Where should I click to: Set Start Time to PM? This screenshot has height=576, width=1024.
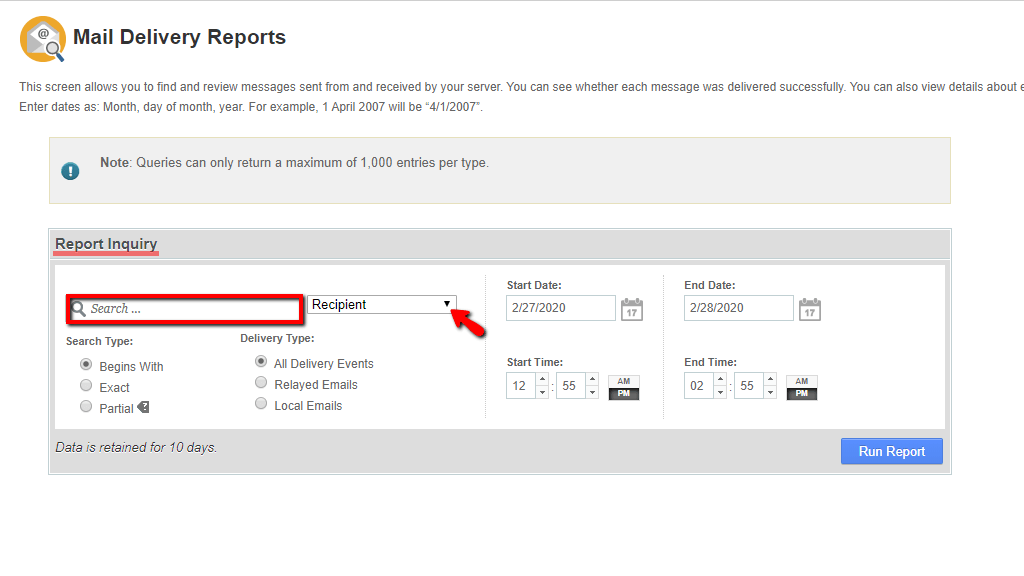click(624, 393)
